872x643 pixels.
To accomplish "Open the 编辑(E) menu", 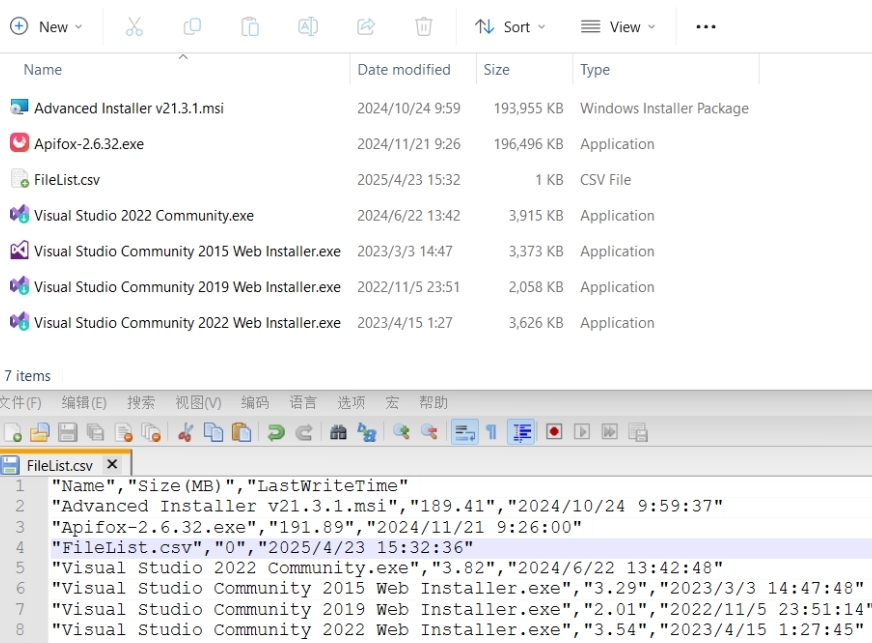I will (84, 402).
